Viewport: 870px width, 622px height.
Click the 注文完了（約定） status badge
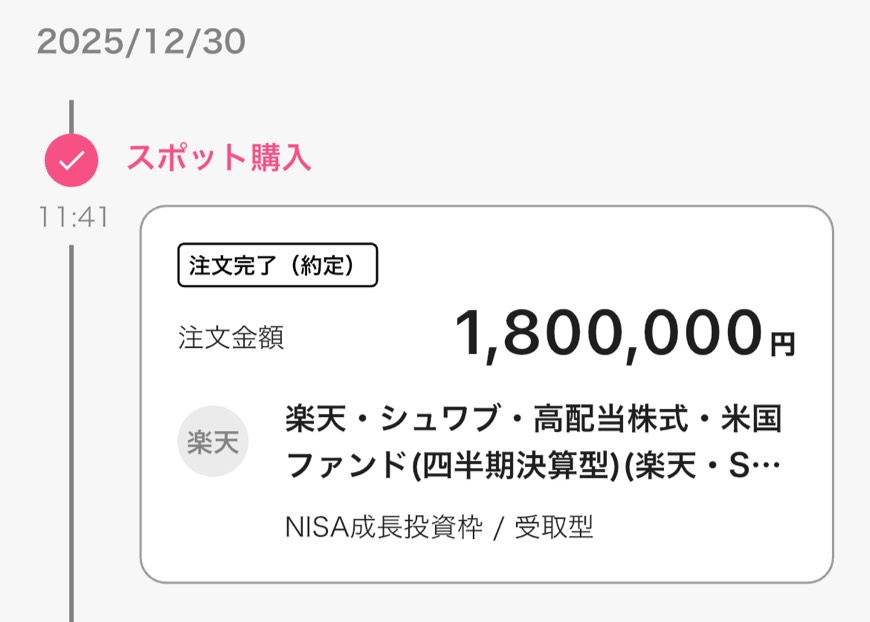[277, 265]
